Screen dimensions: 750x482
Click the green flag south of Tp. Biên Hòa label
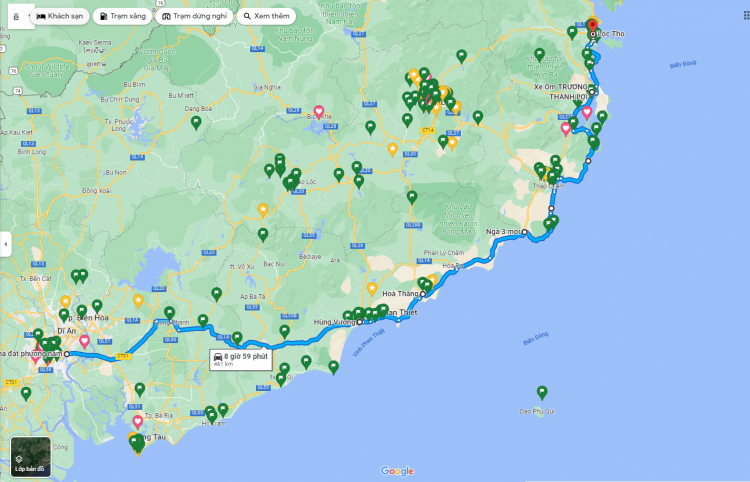coord(63,315)
